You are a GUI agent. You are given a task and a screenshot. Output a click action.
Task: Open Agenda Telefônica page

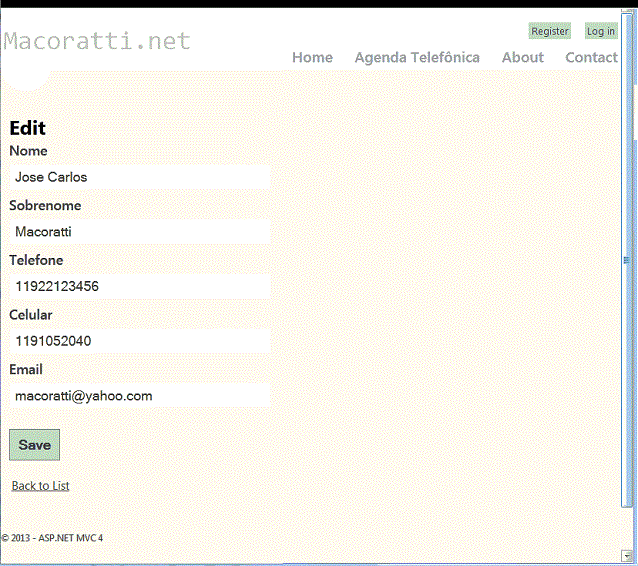pos(417,57)
